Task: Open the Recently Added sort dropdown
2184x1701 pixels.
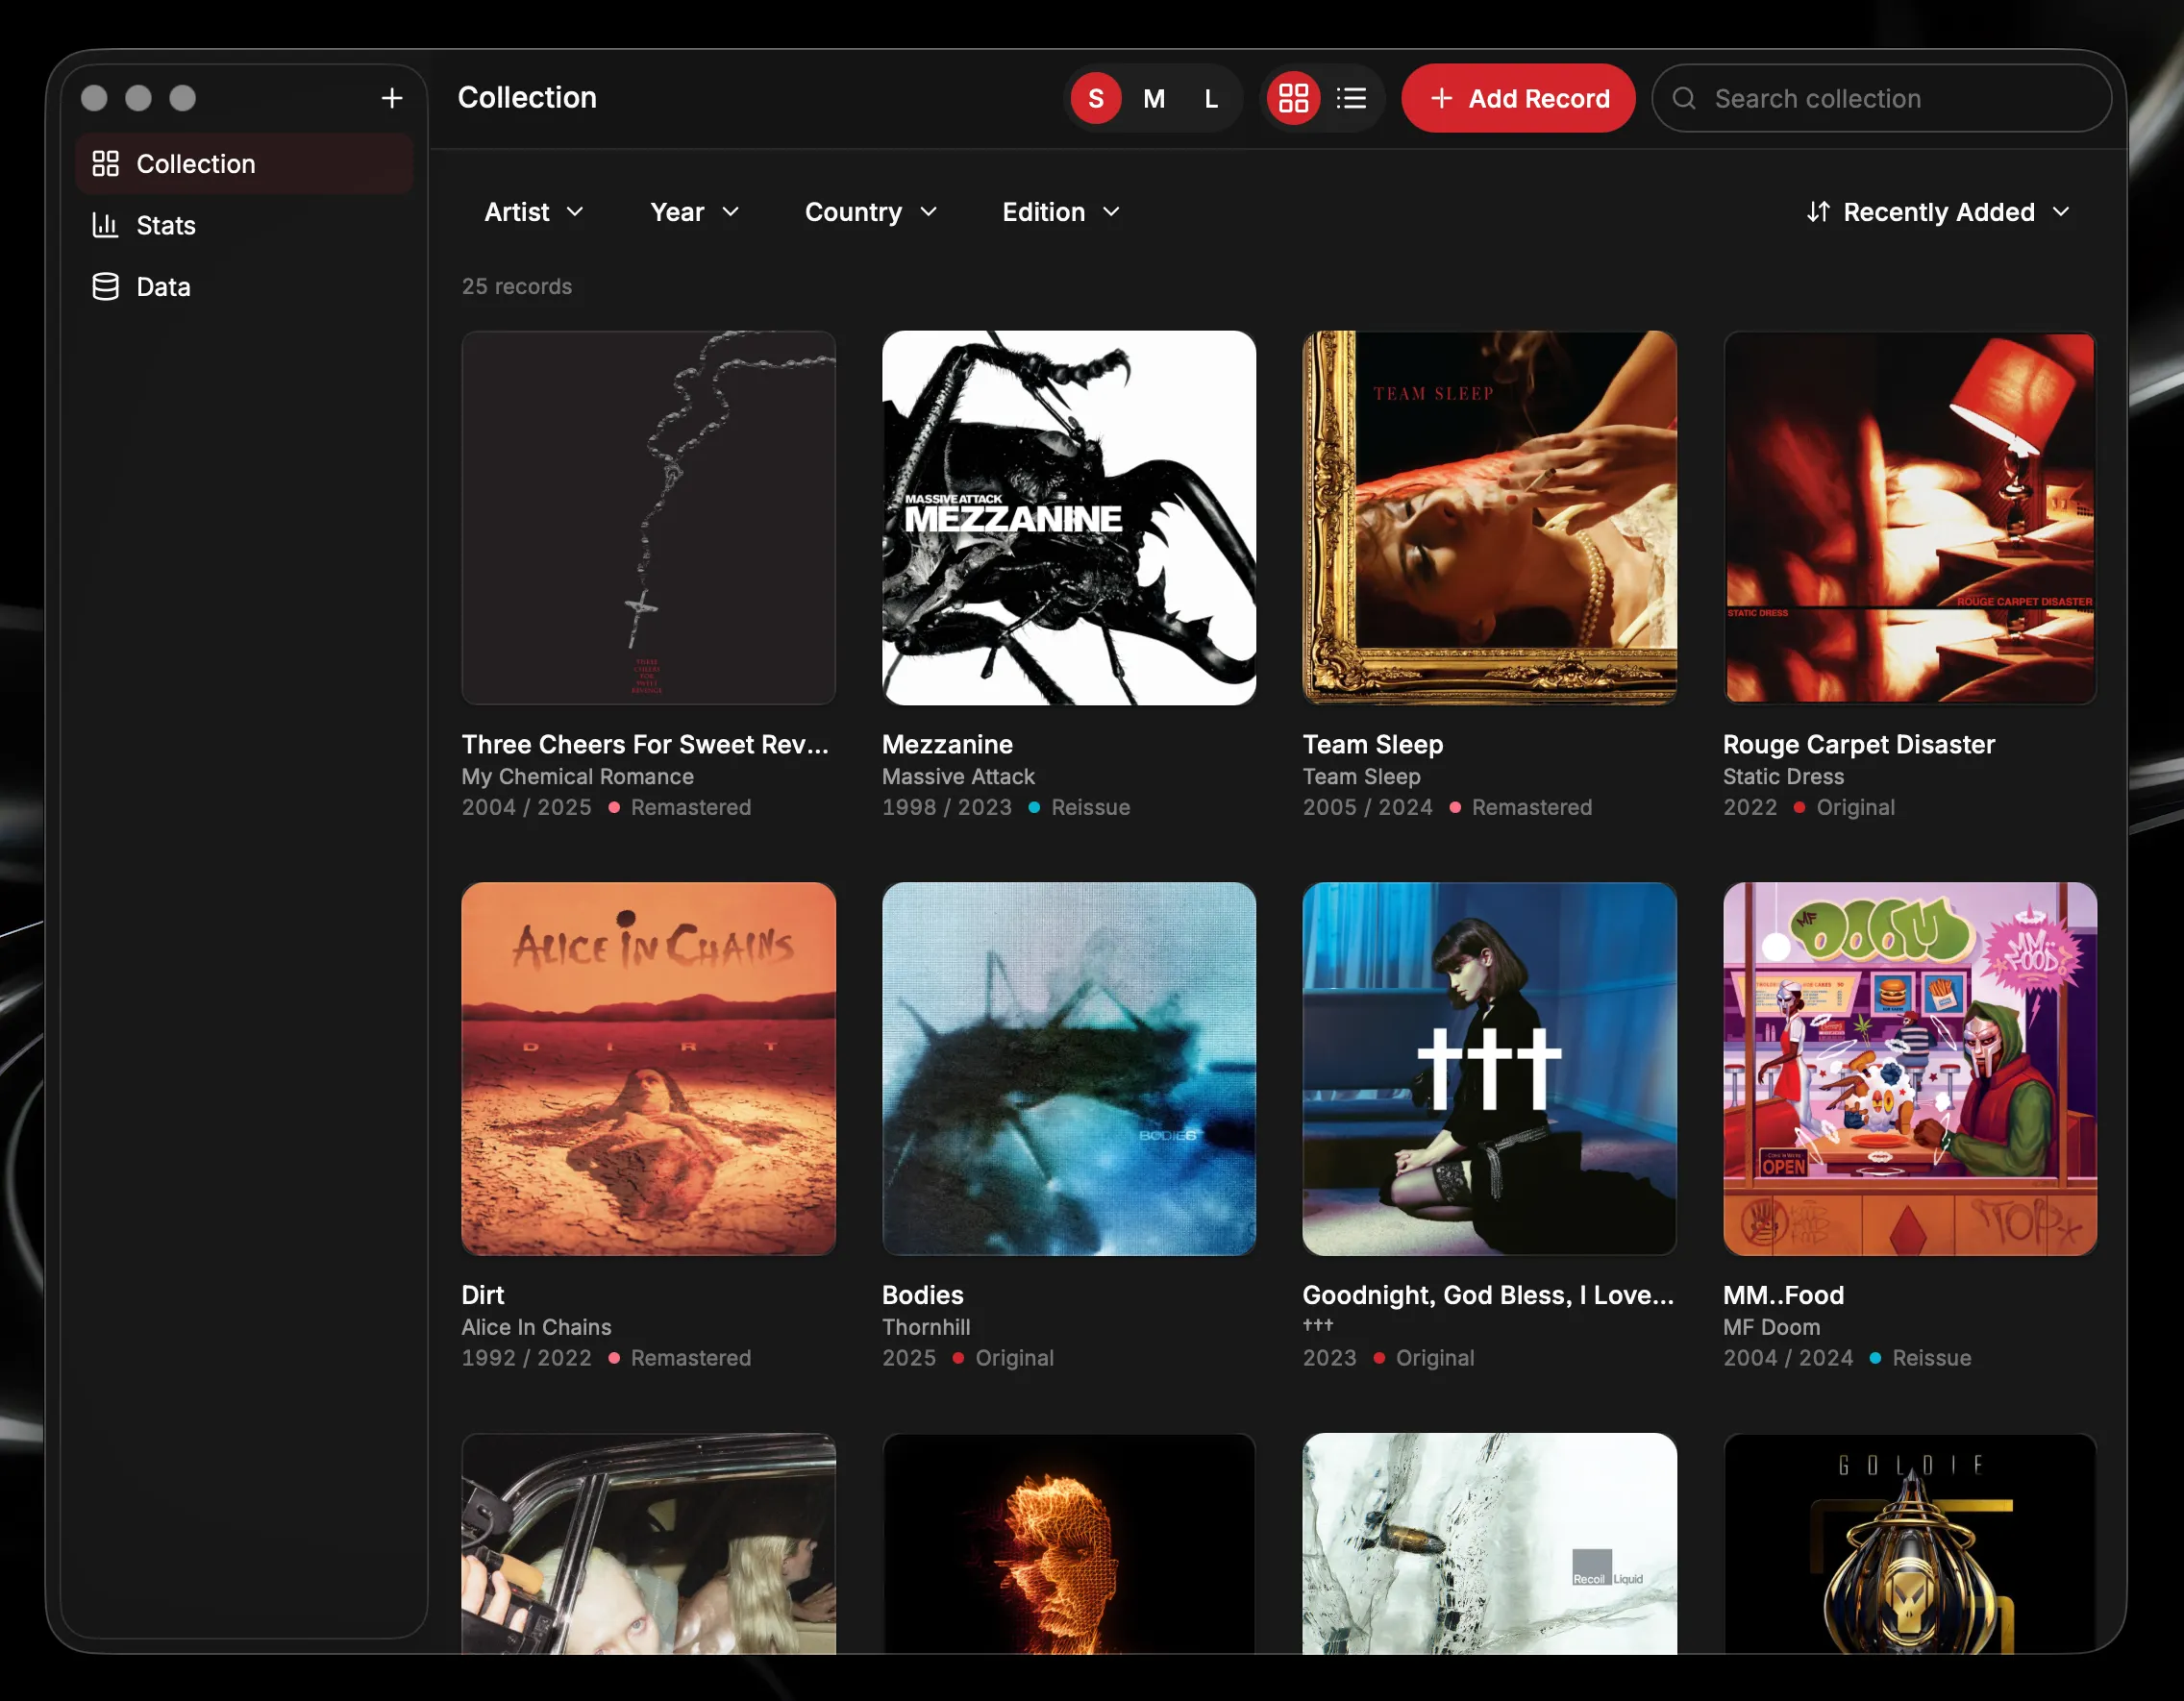Action: [x=1937, y=212]
